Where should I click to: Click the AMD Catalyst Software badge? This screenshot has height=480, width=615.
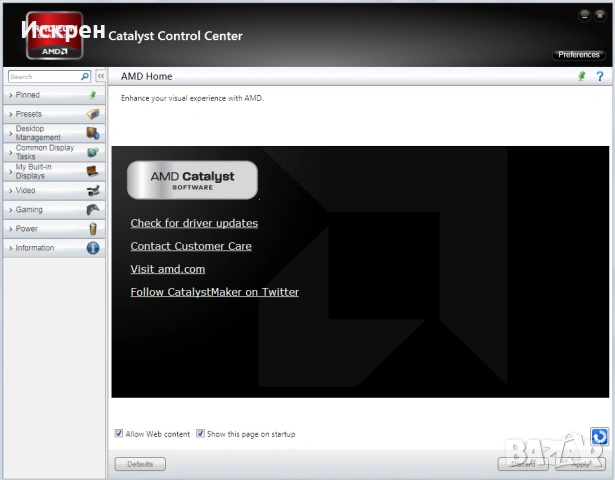tap(192, 180)
